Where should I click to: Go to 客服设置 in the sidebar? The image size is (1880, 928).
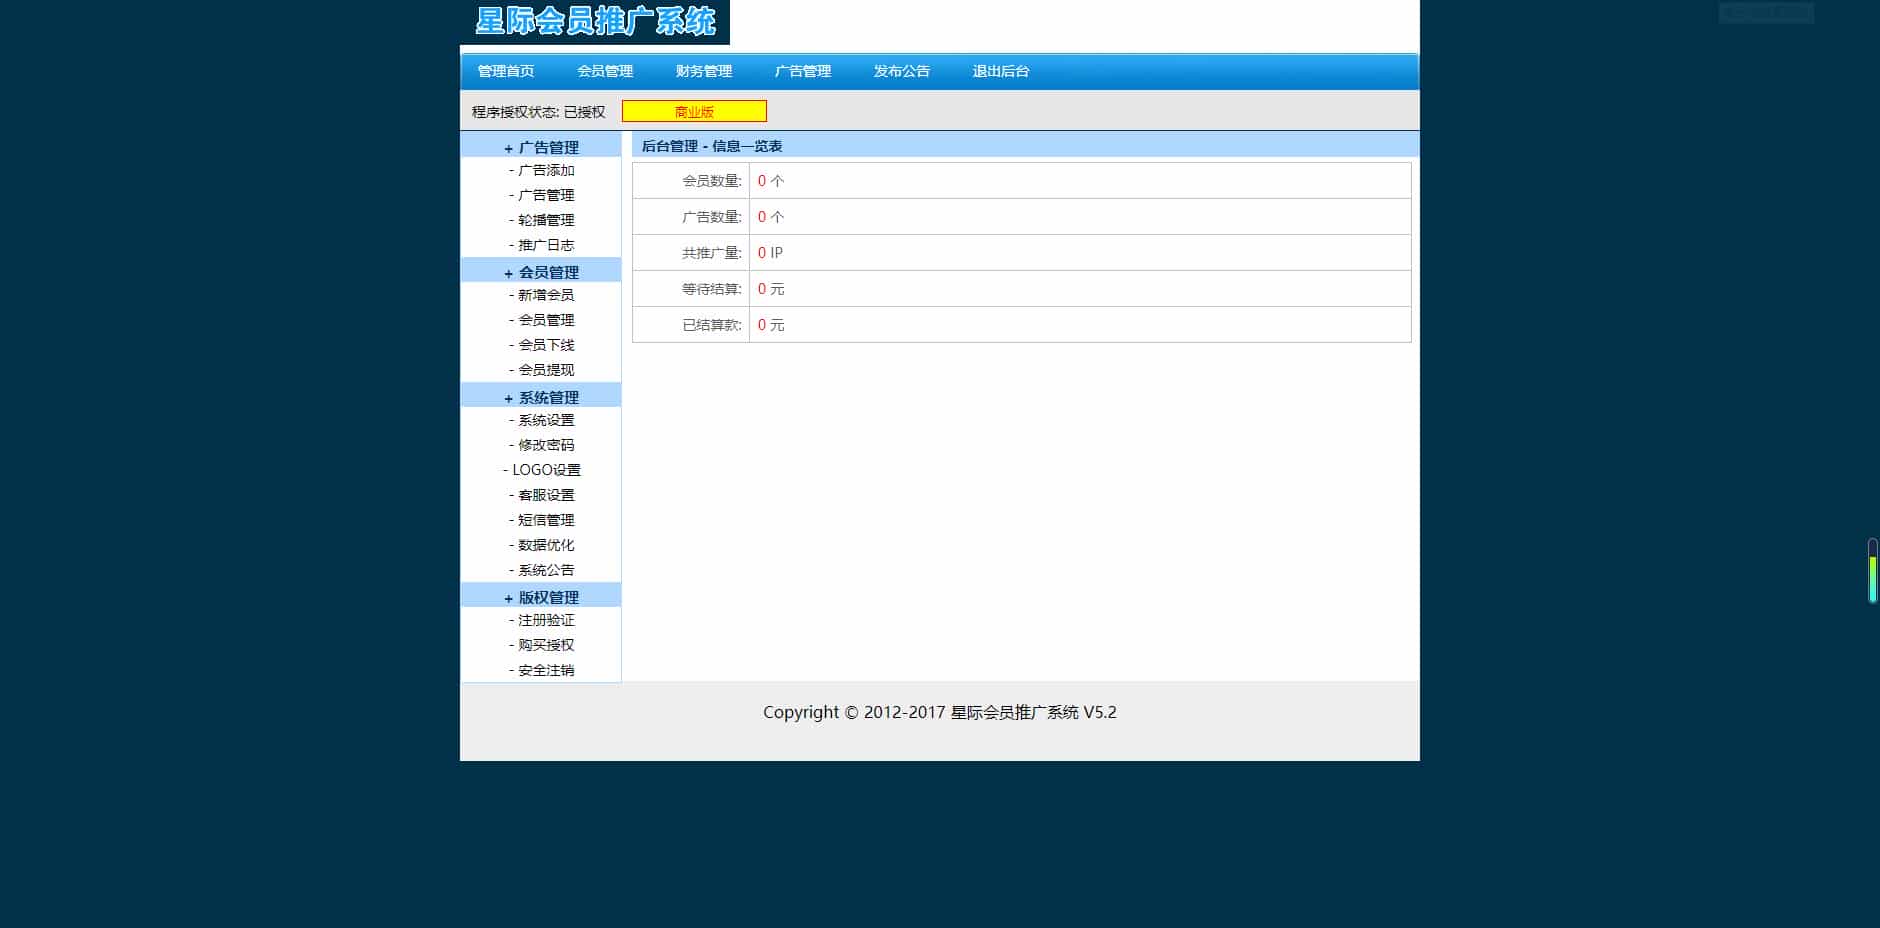[x=542, y=495]
